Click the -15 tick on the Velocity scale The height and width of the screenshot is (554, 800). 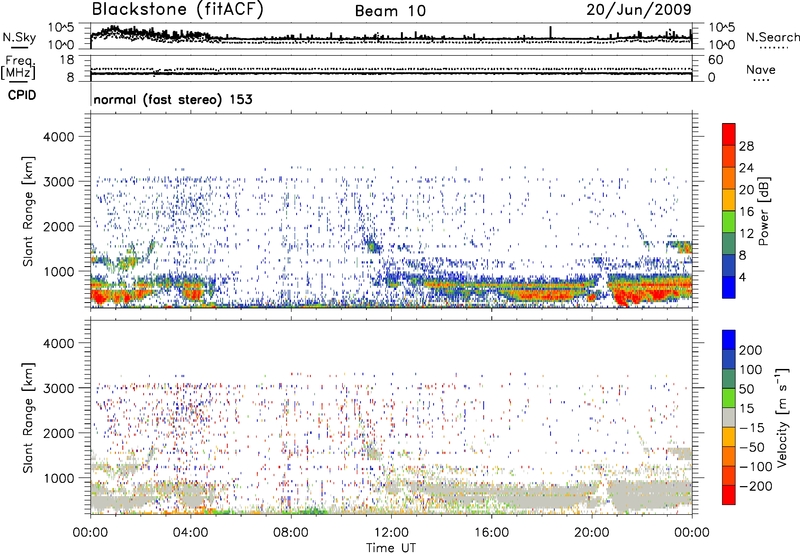(x=751, y=427)
